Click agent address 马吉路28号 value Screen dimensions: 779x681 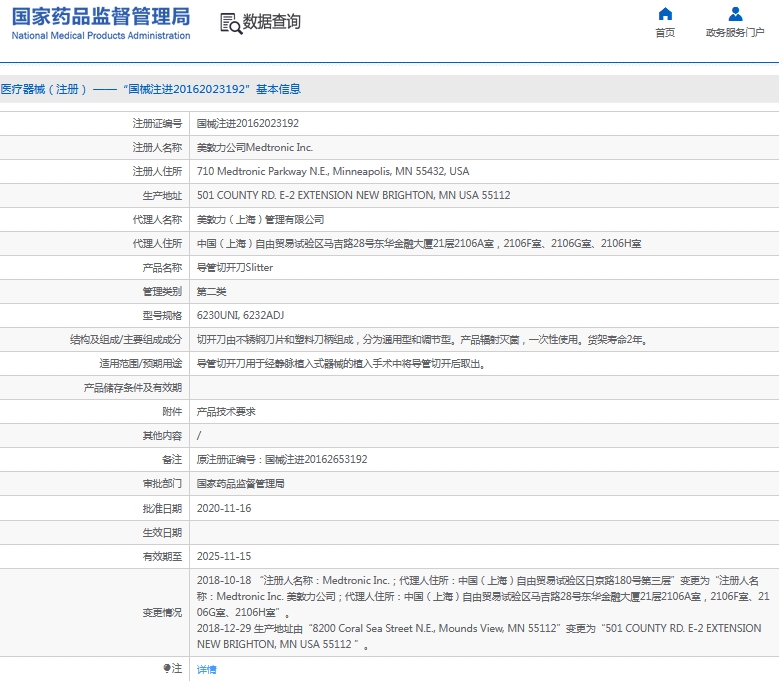pos(419,243)
